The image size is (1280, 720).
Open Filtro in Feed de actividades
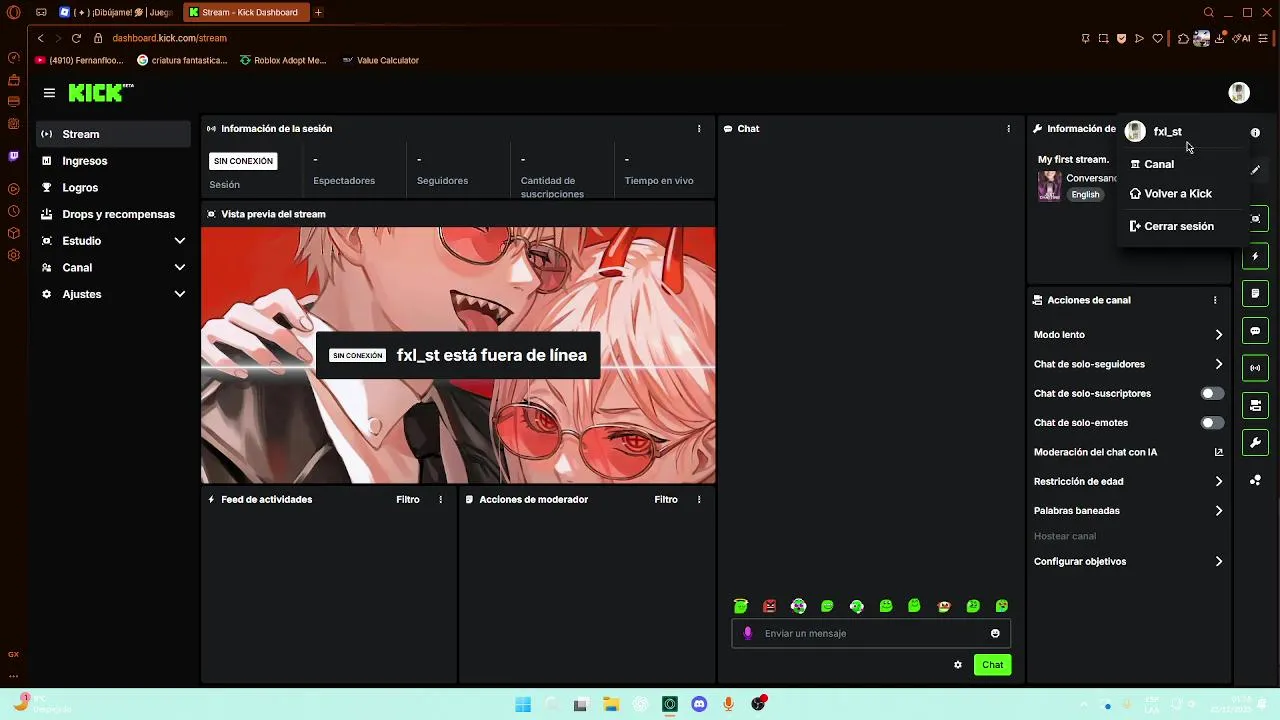click(408, 500)
